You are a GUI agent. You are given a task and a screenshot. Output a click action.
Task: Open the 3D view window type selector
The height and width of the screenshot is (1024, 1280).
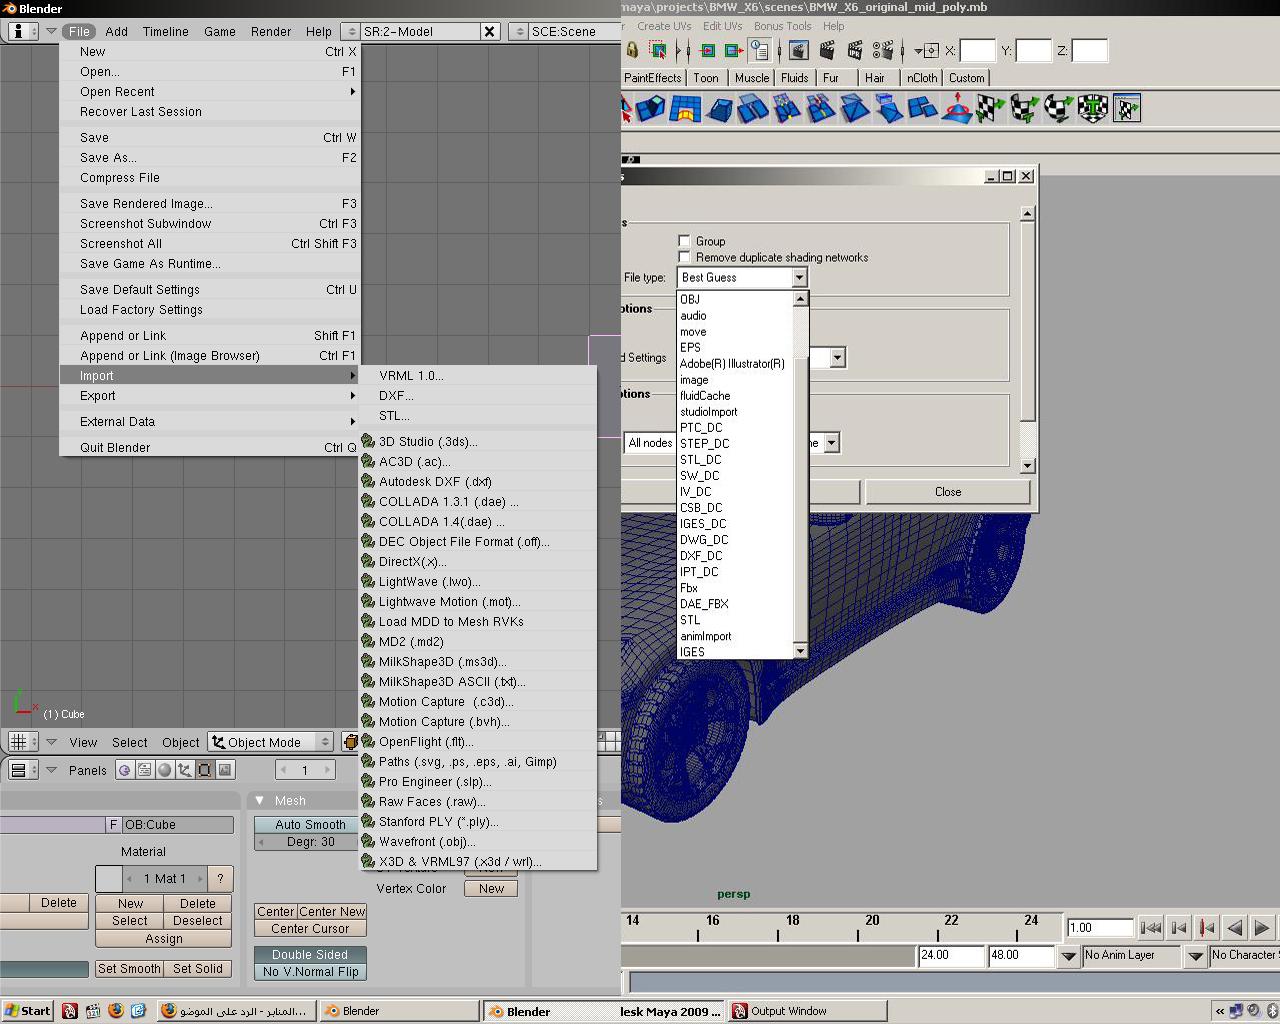(x=23, y=741)
